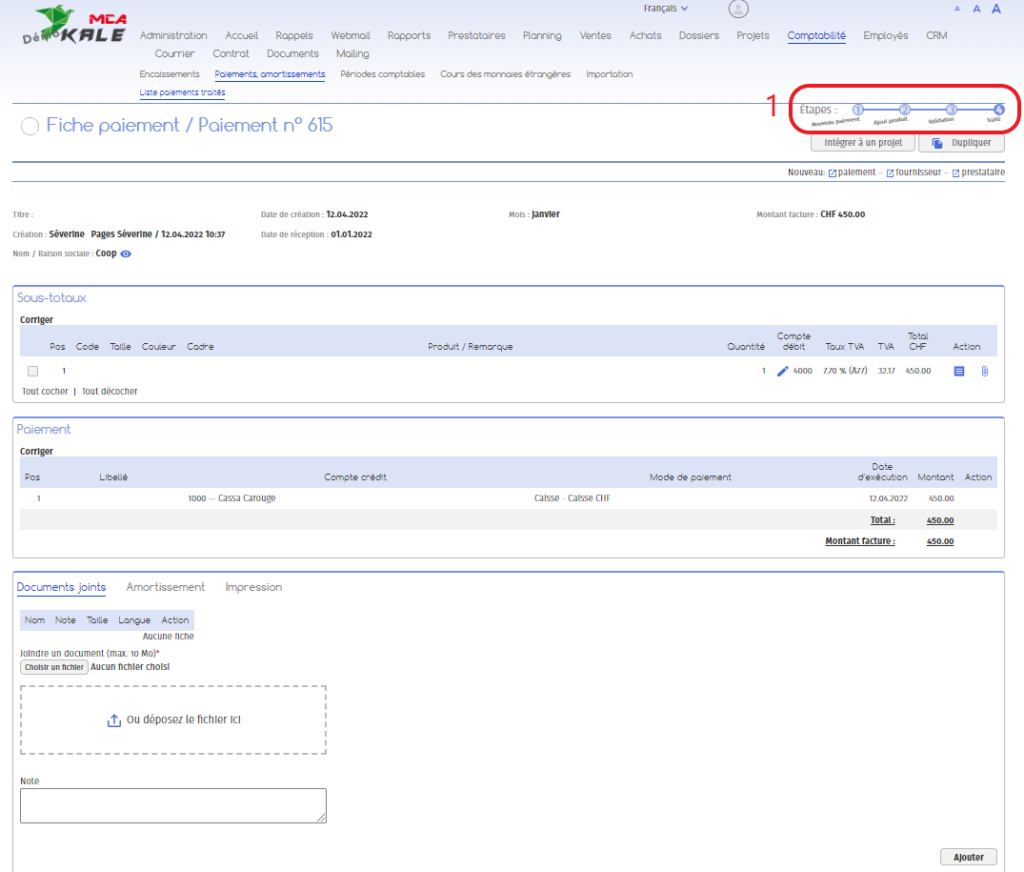
Task: Open the Comptabilité menu
Action: [x=816, y=36]
